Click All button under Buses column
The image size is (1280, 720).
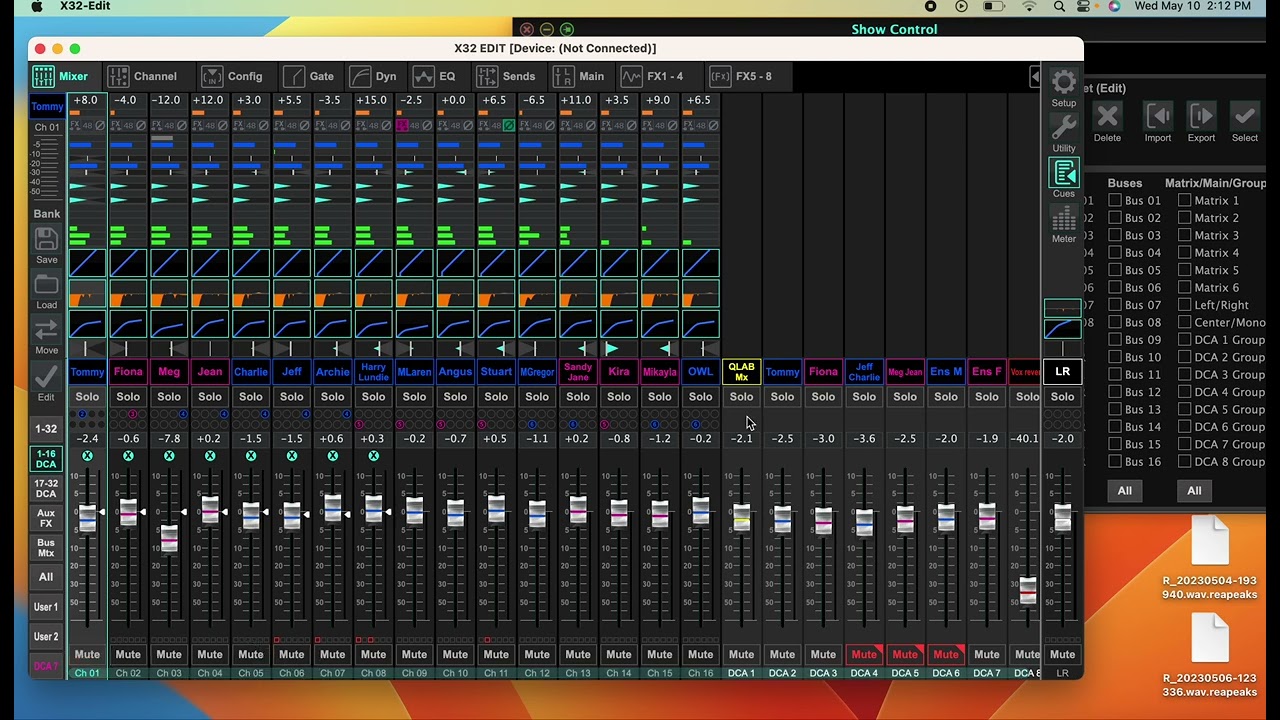tap(1125, 491)
